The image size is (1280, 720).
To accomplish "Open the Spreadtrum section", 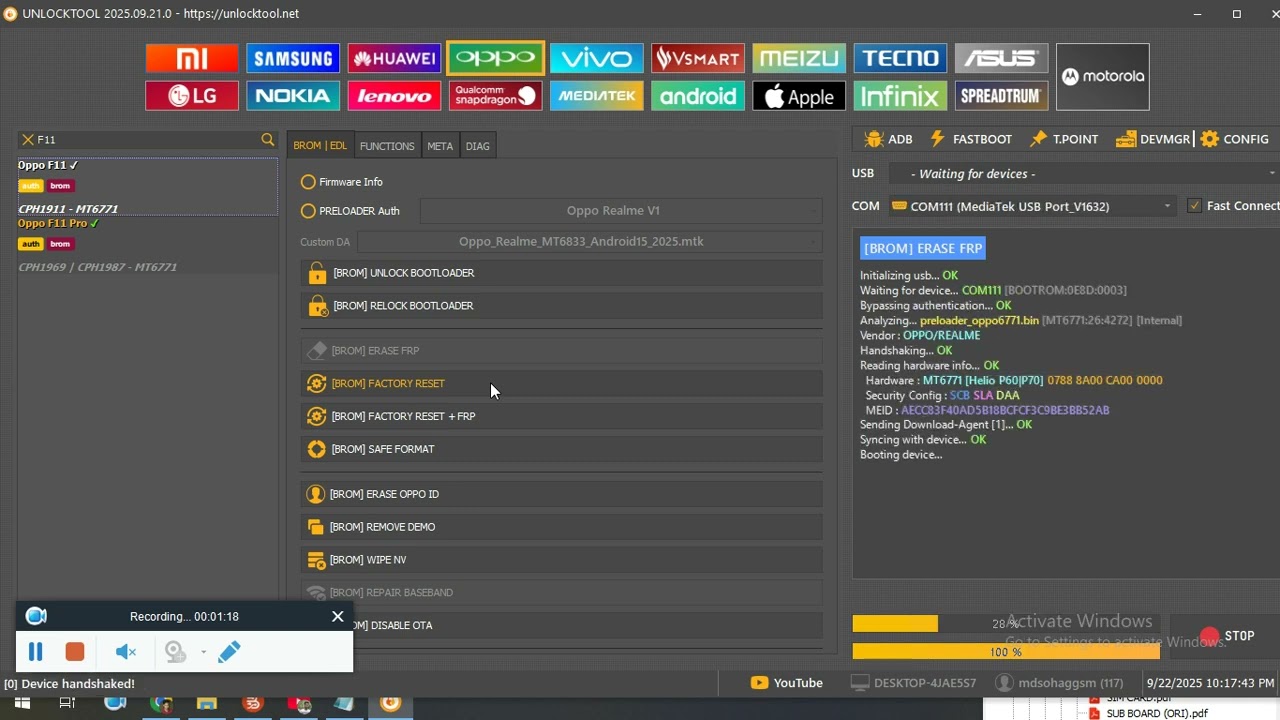I will (1001, 96).
